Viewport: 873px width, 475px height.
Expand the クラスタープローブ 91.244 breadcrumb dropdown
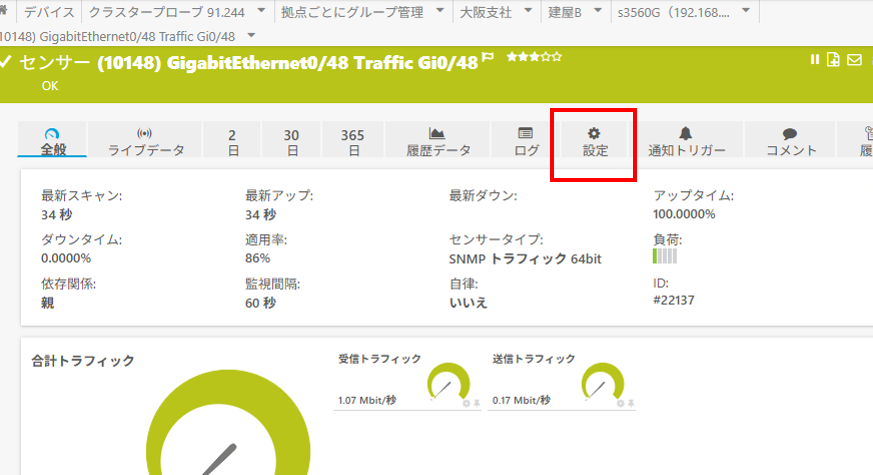(262, 13)
